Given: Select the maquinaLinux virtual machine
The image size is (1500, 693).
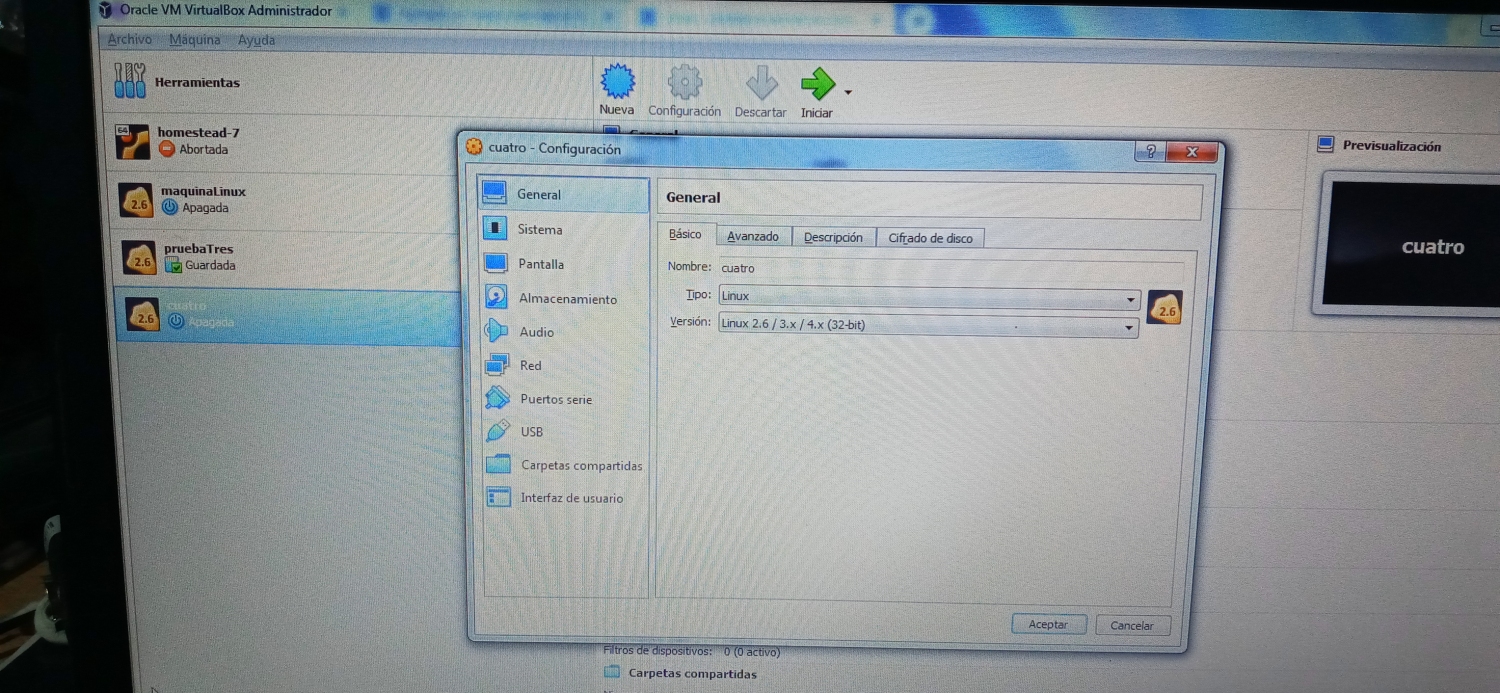Looking at the screenshot, I should click(287, 200).
